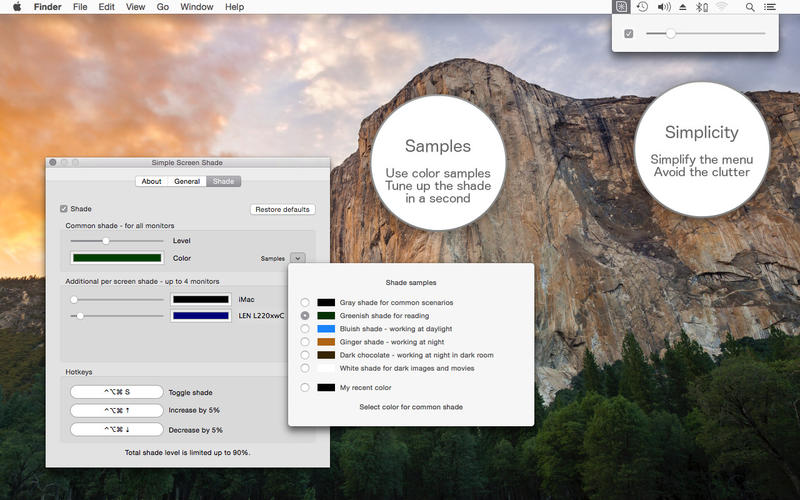Click the volume speaker icon in menu bar
Image resolution: width=800 pixels, height=500 pixels.
(x=664, y=7)
